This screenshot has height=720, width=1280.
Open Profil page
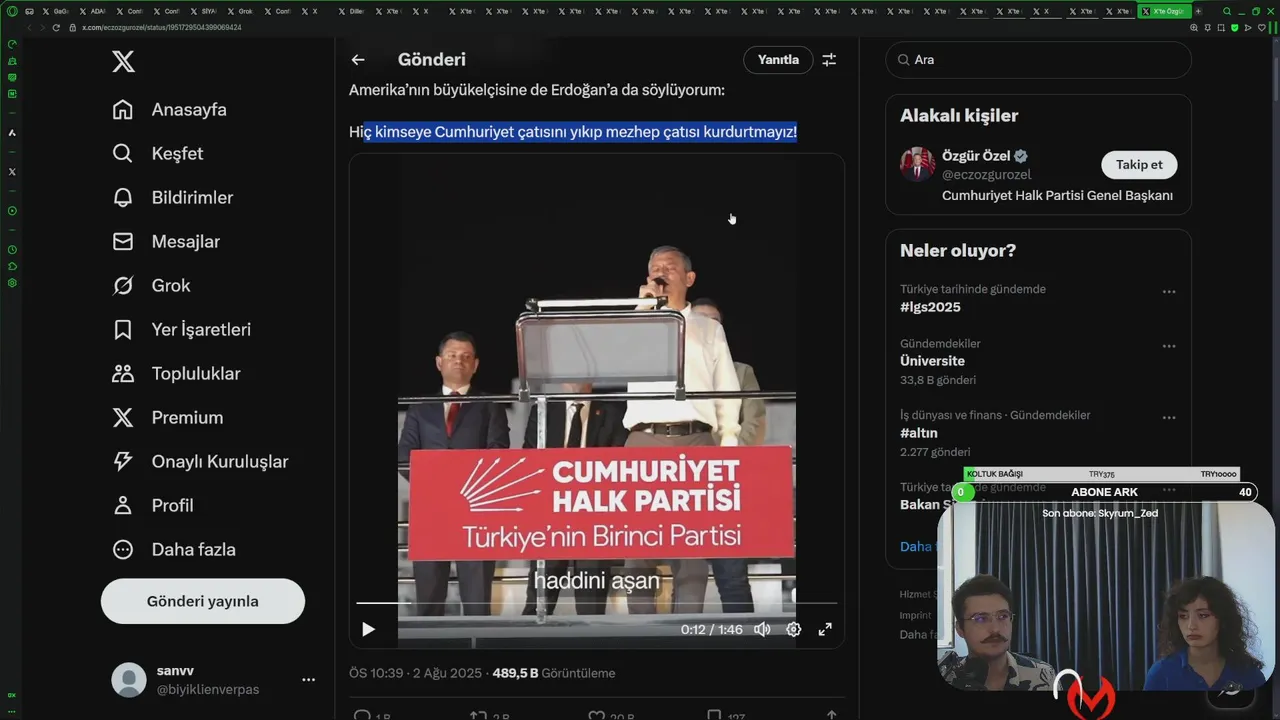pos(153,506)
